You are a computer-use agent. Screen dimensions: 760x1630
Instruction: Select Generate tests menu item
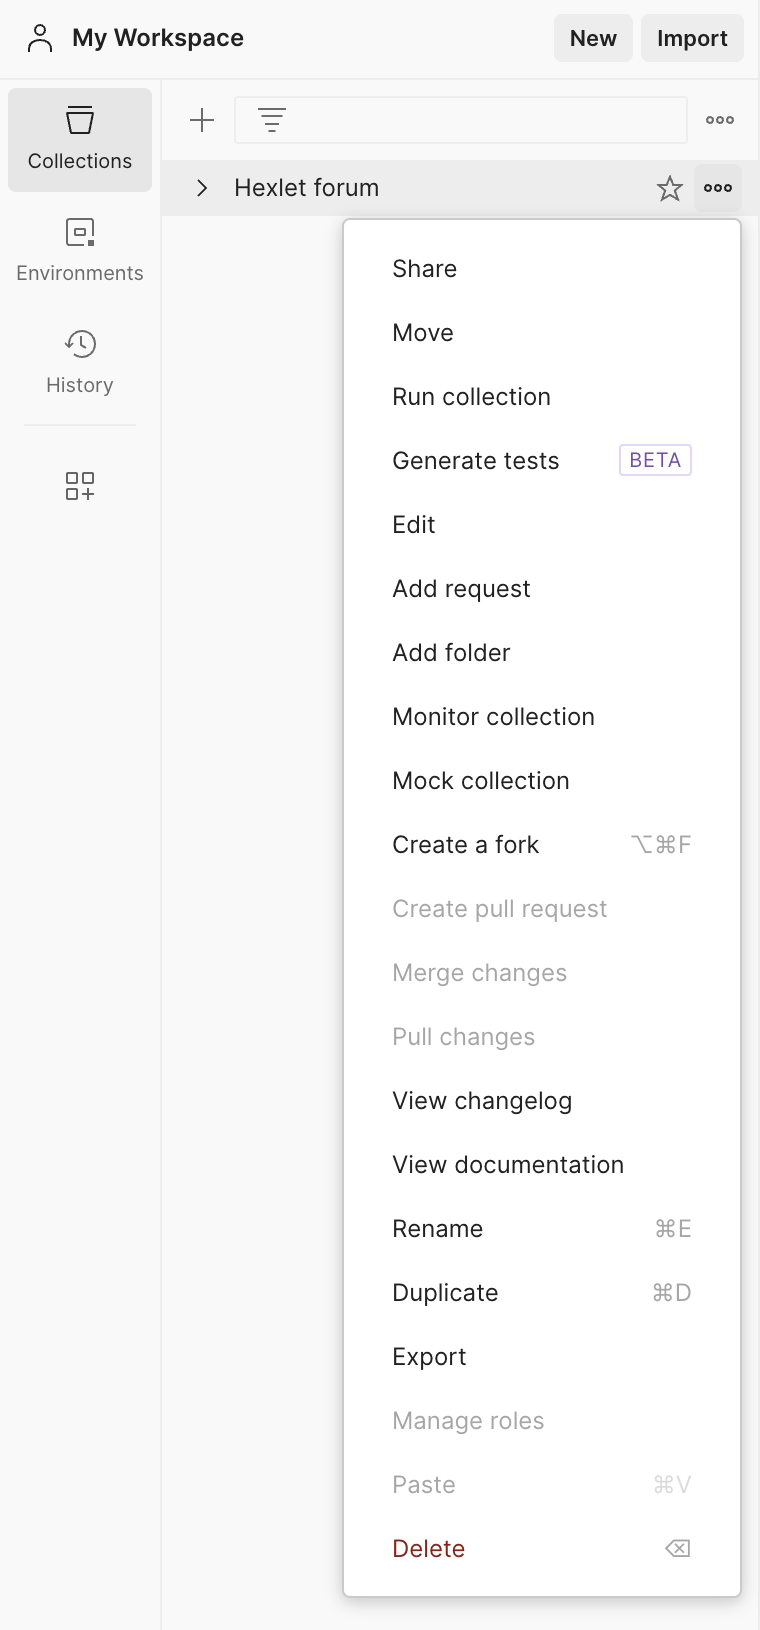click(x=476, y=461)
